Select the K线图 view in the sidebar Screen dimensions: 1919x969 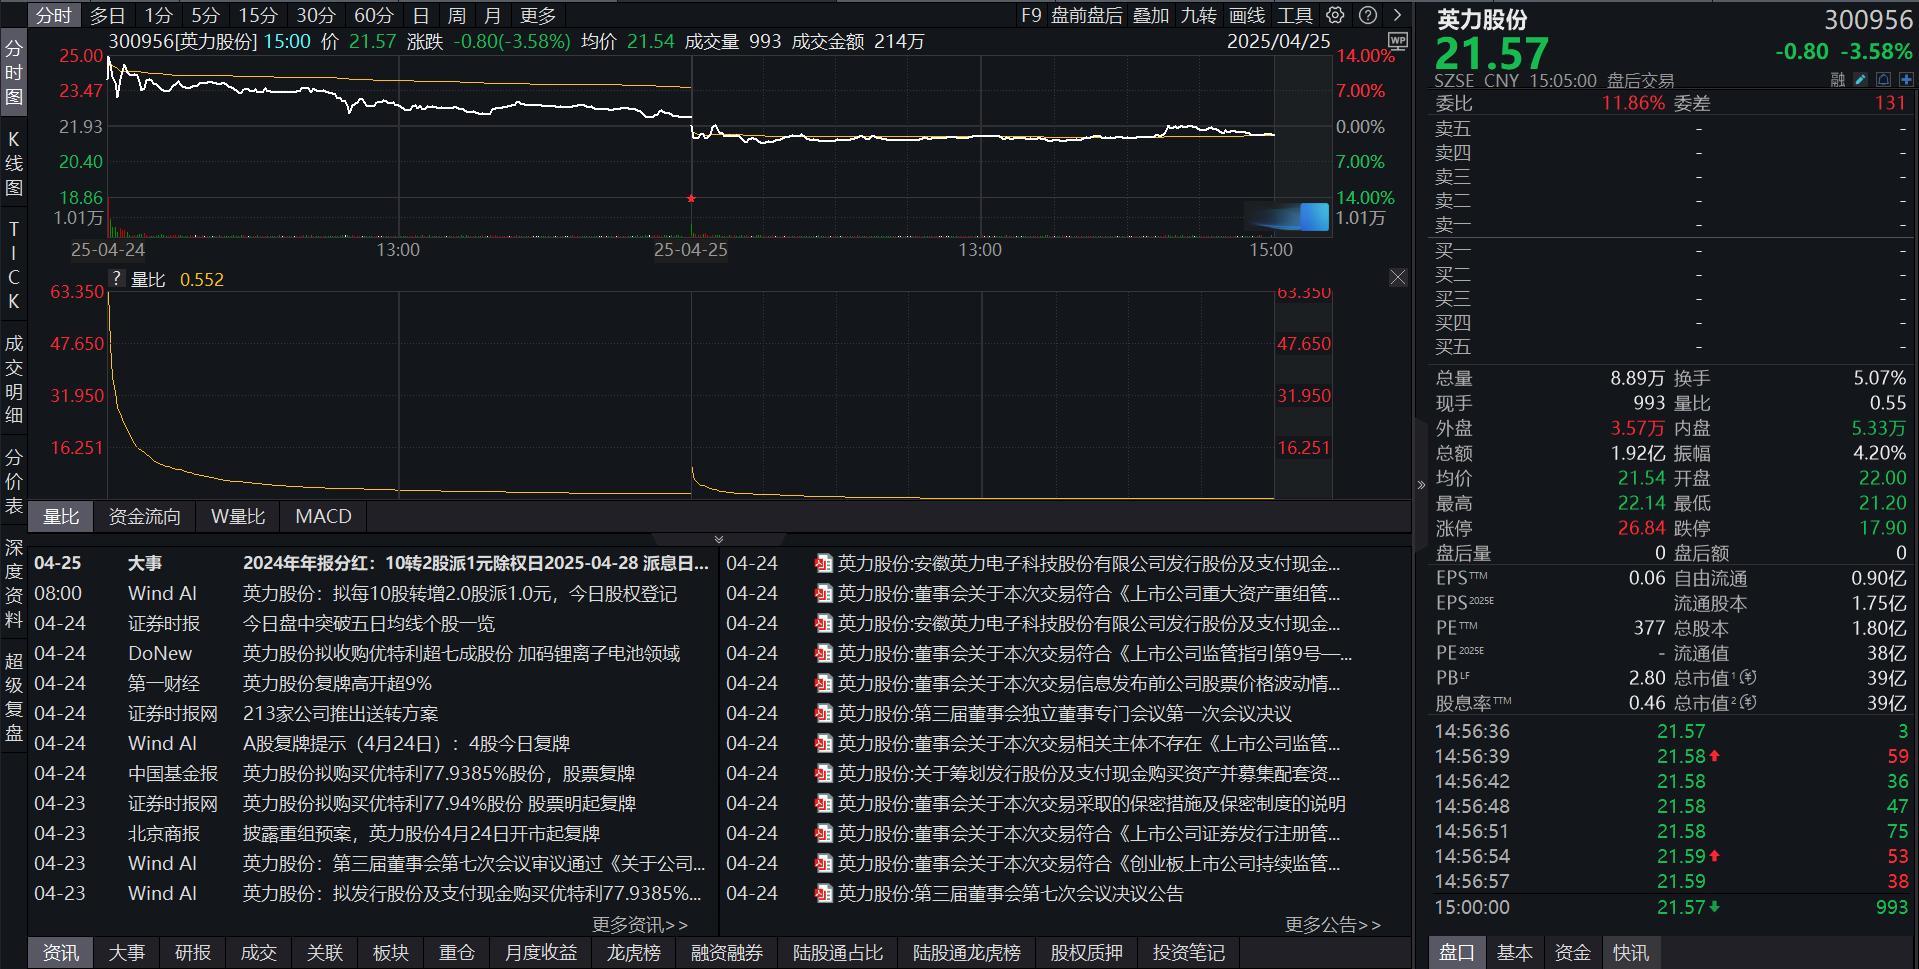coord(13,160)
